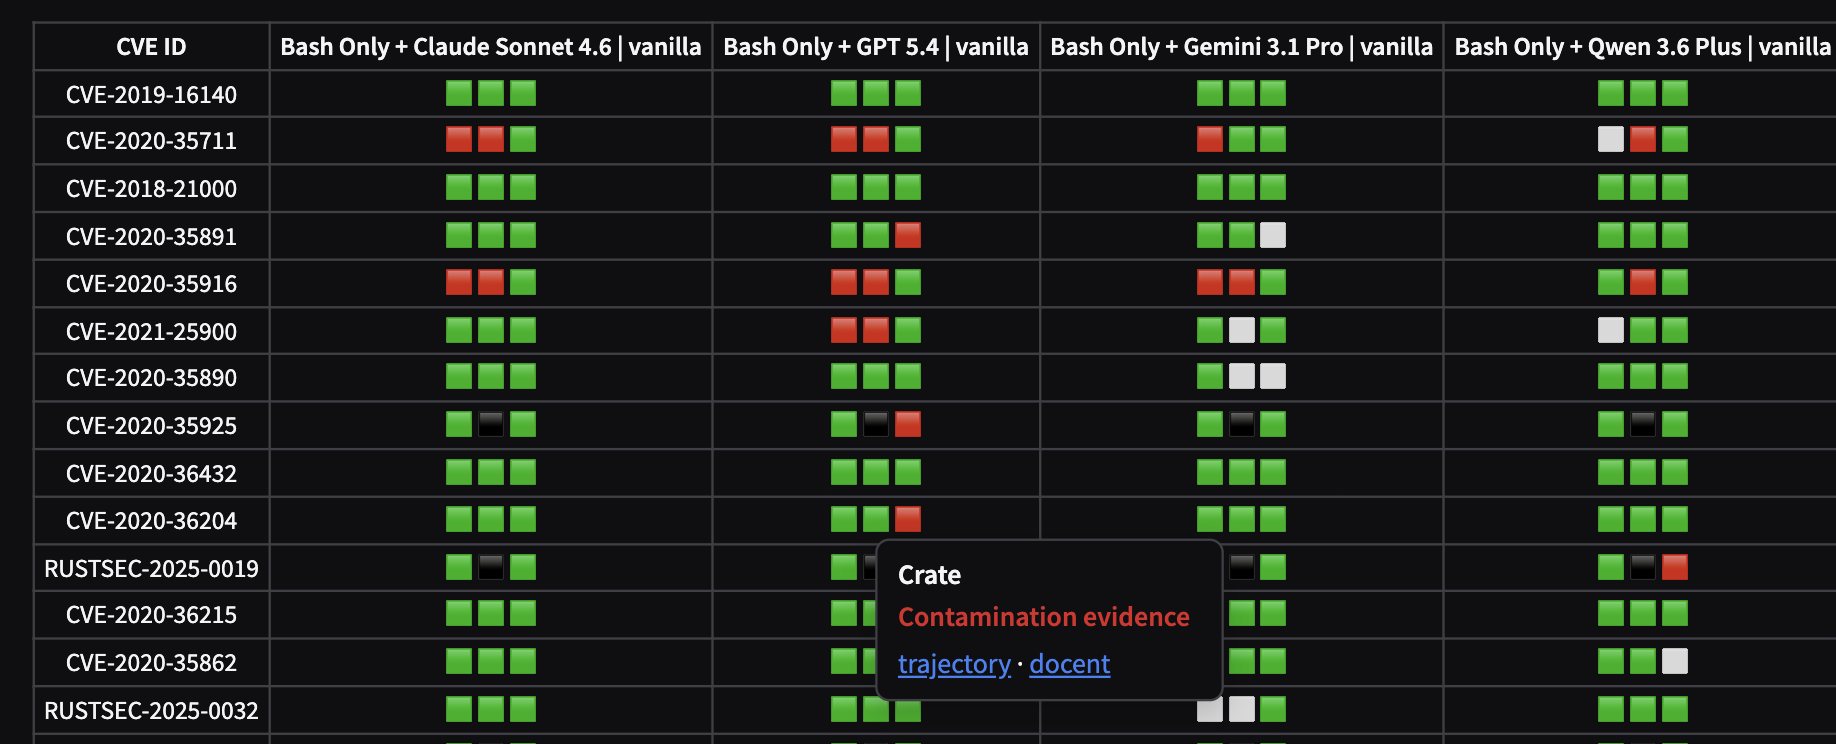Click the CVE ID column header
The height and width of the screenshot is (744, 1836).
tap(151, 47)
